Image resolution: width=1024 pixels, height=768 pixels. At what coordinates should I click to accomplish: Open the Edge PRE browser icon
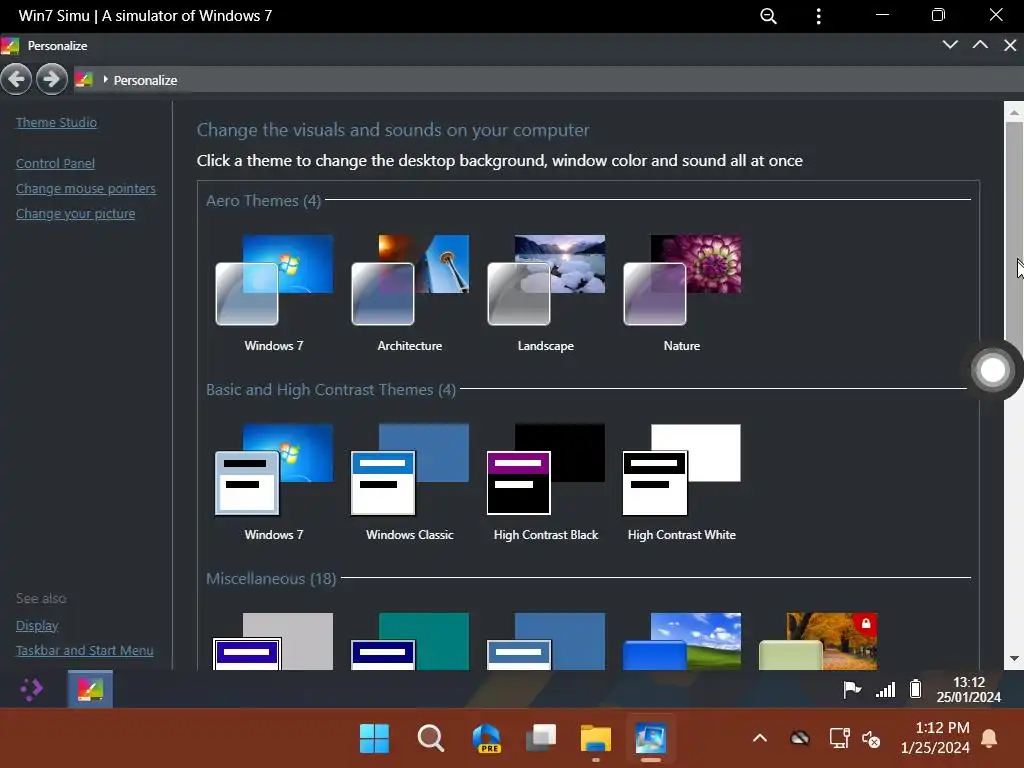[x=487, y=739]
